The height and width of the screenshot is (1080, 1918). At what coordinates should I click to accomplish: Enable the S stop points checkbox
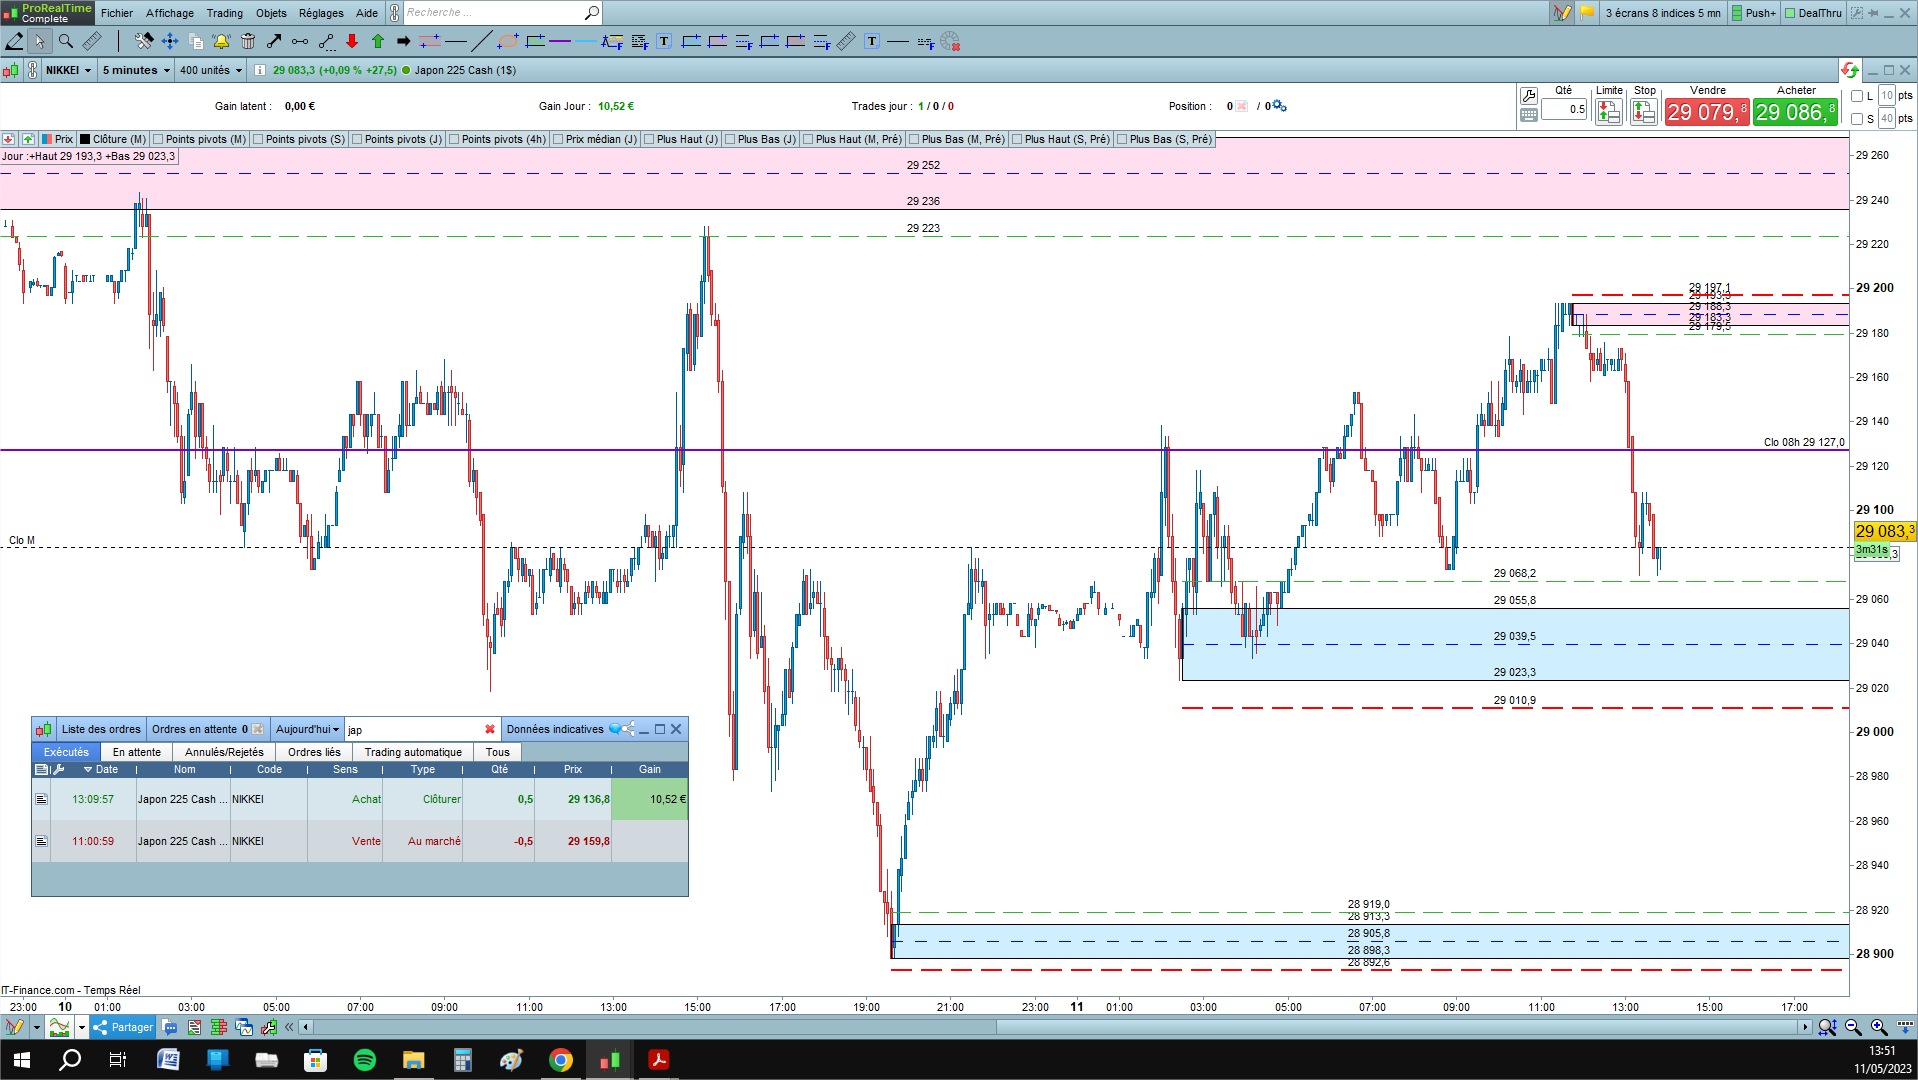coord(1857,119)
